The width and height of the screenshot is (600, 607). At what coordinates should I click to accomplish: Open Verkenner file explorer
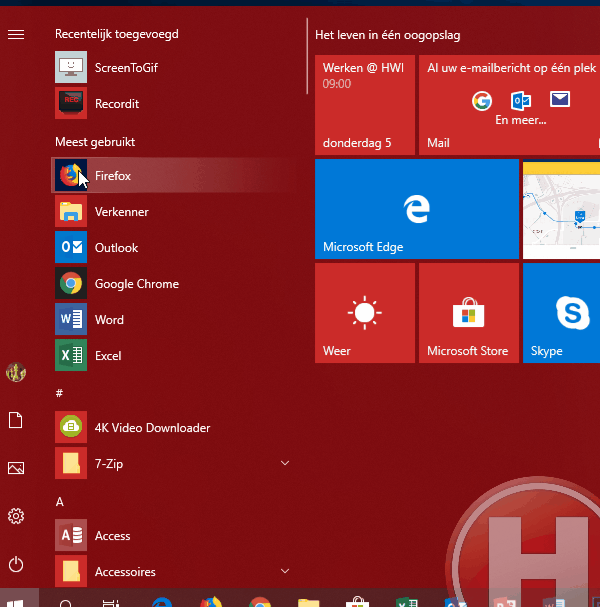[x=172, y=211]
